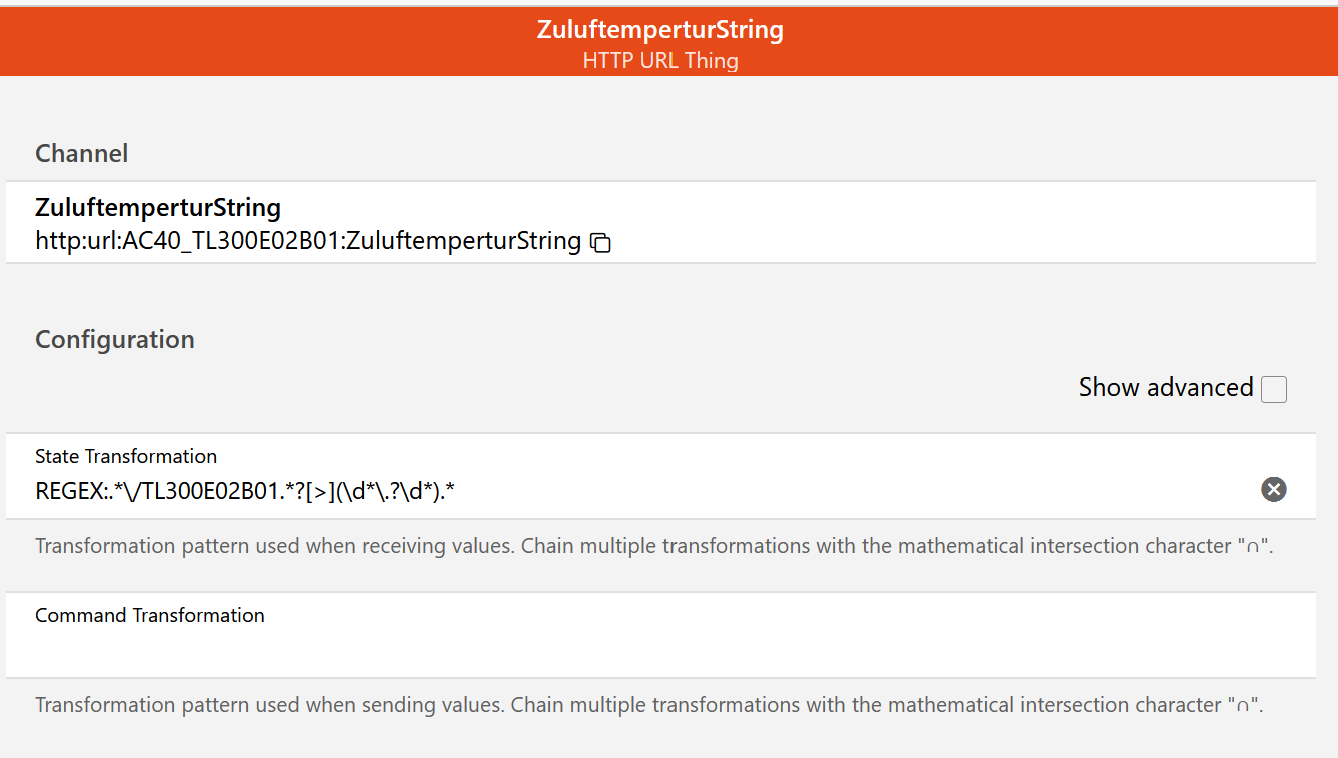This screenshot has width=1338, height=758.
Task: Enable the Show advanced checkbox
Action: click(x=1273, y=389)
